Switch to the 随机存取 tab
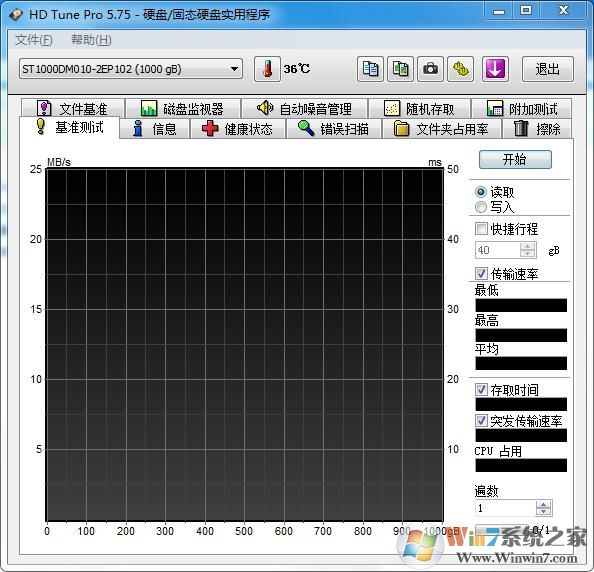 [419, 109]
